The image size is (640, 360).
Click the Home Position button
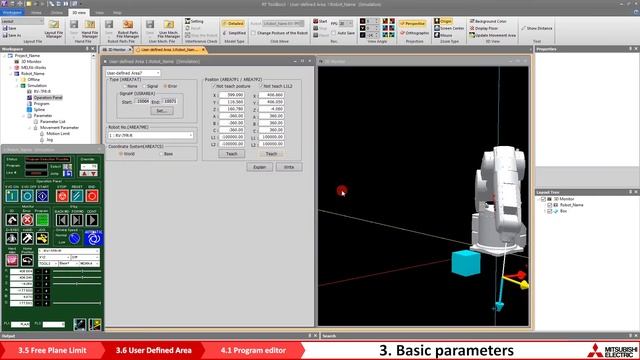(27, 260)
